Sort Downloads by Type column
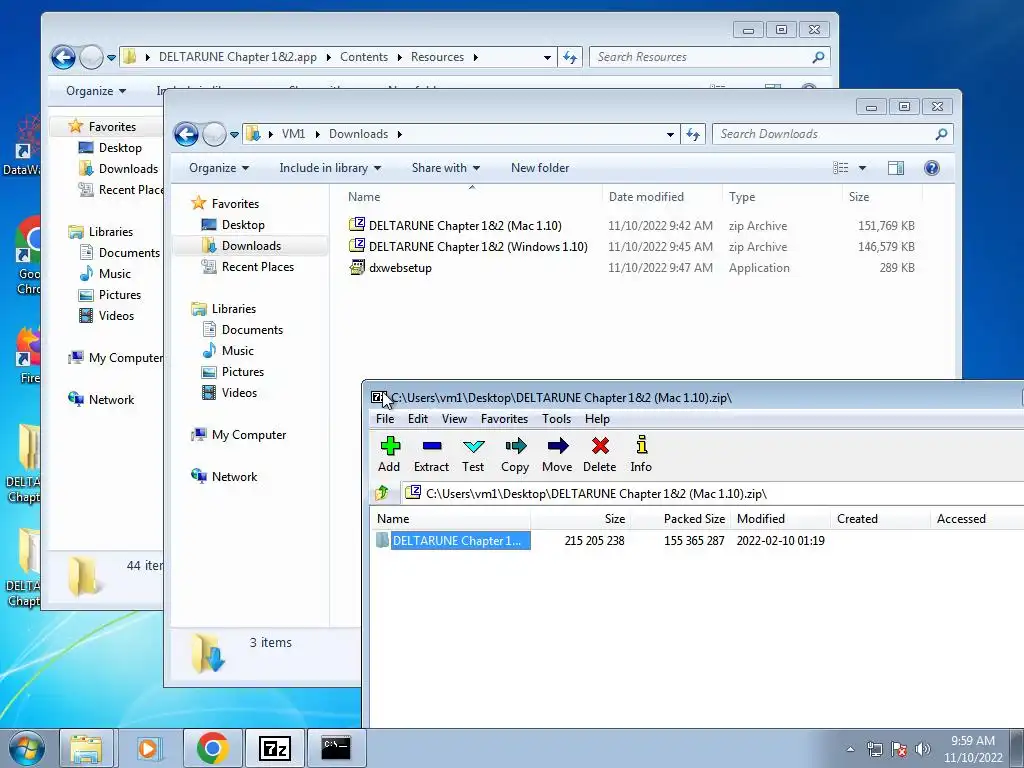 pyautogui.click(x=742, y=197)
